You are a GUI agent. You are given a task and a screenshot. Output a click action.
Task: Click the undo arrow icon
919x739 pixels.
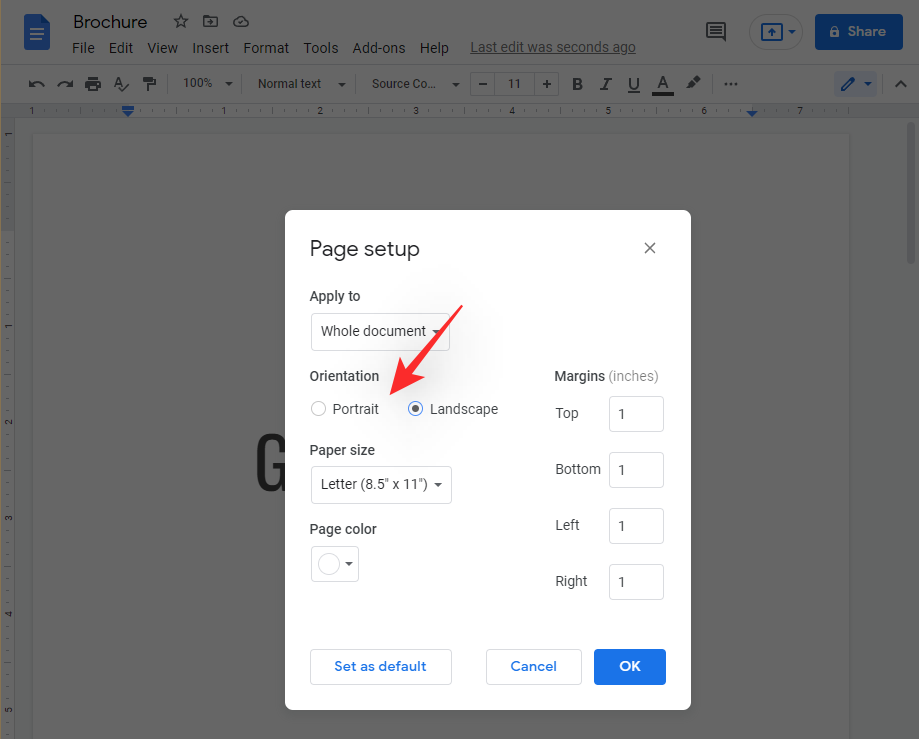click(36, 84)
